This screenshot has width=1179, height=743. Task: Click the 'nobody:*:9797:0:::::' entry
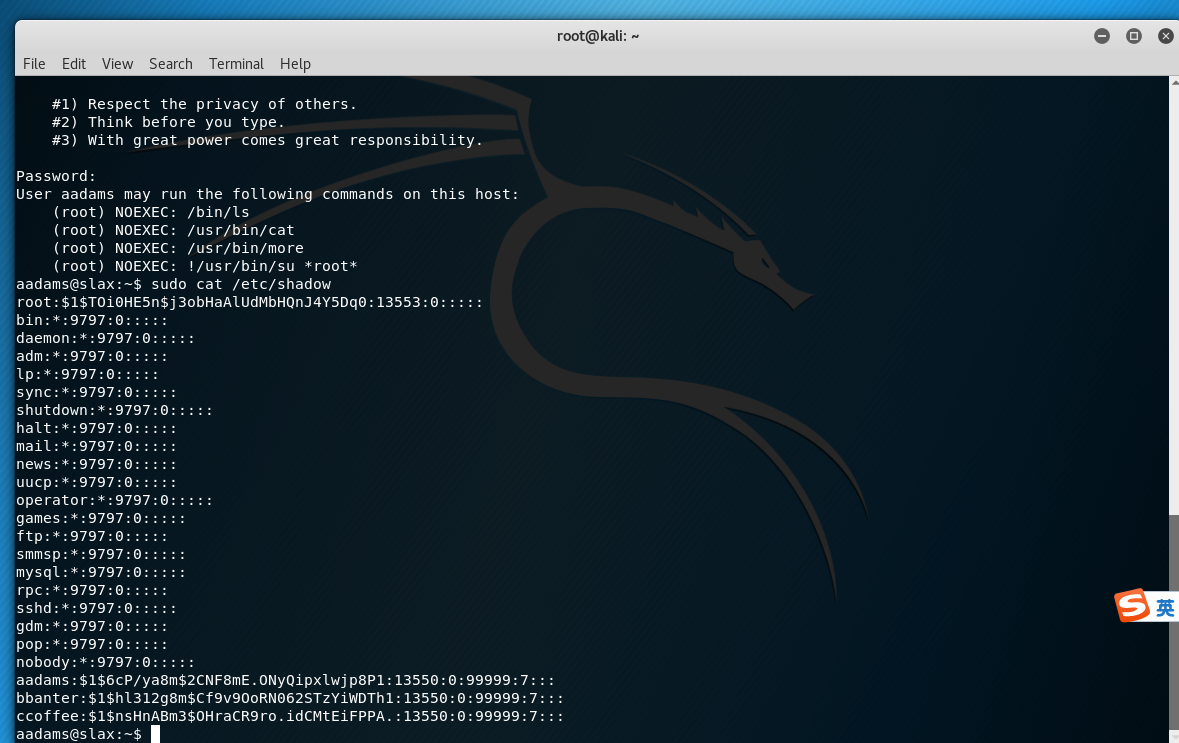(x=105, y=663)
